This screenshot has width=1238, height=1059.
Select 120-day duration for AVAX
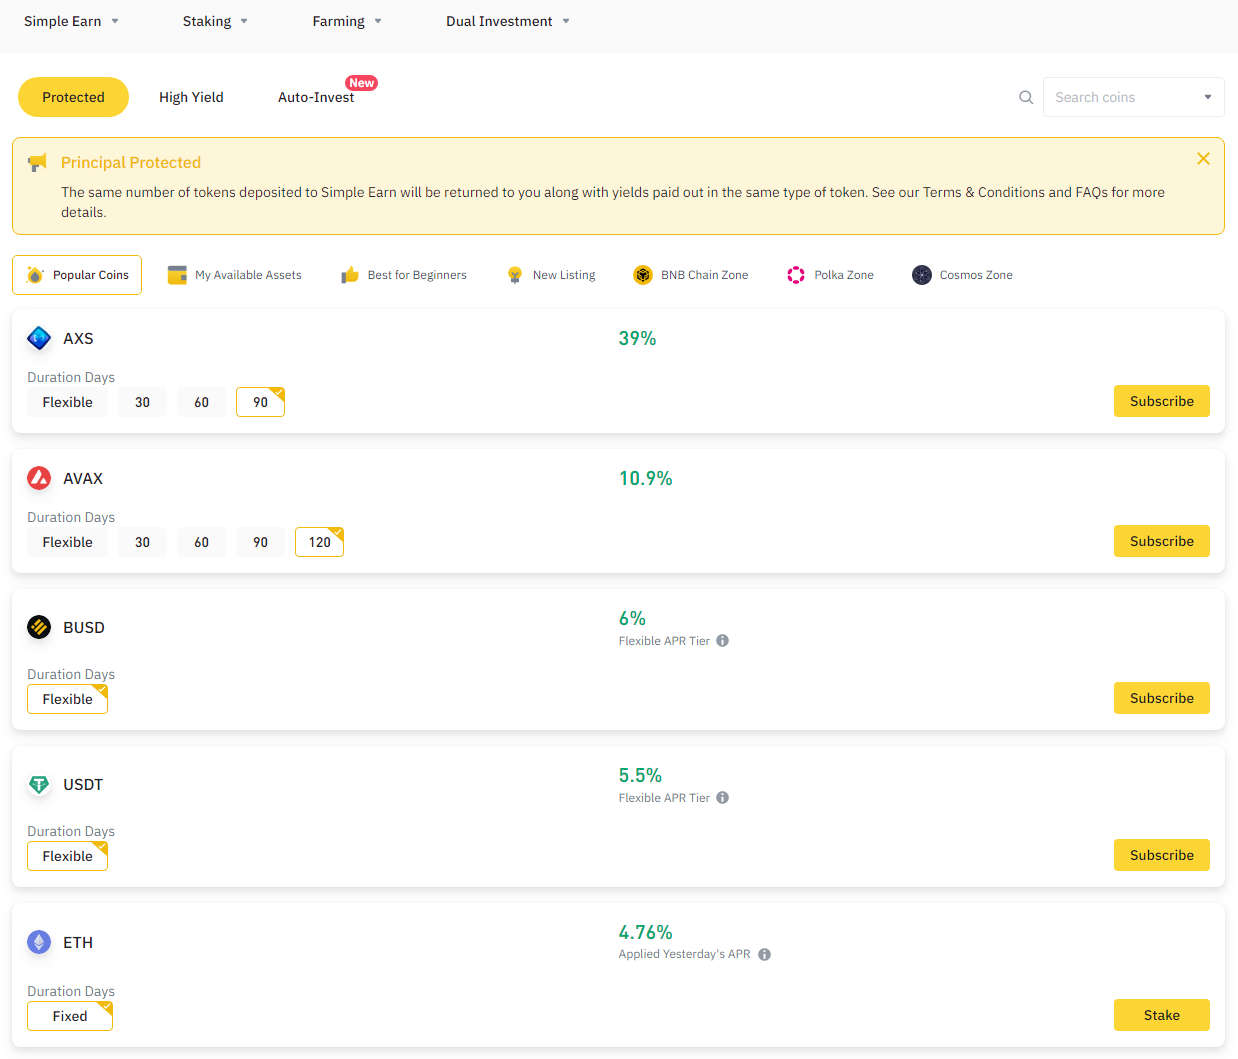(x=319, y=542)
